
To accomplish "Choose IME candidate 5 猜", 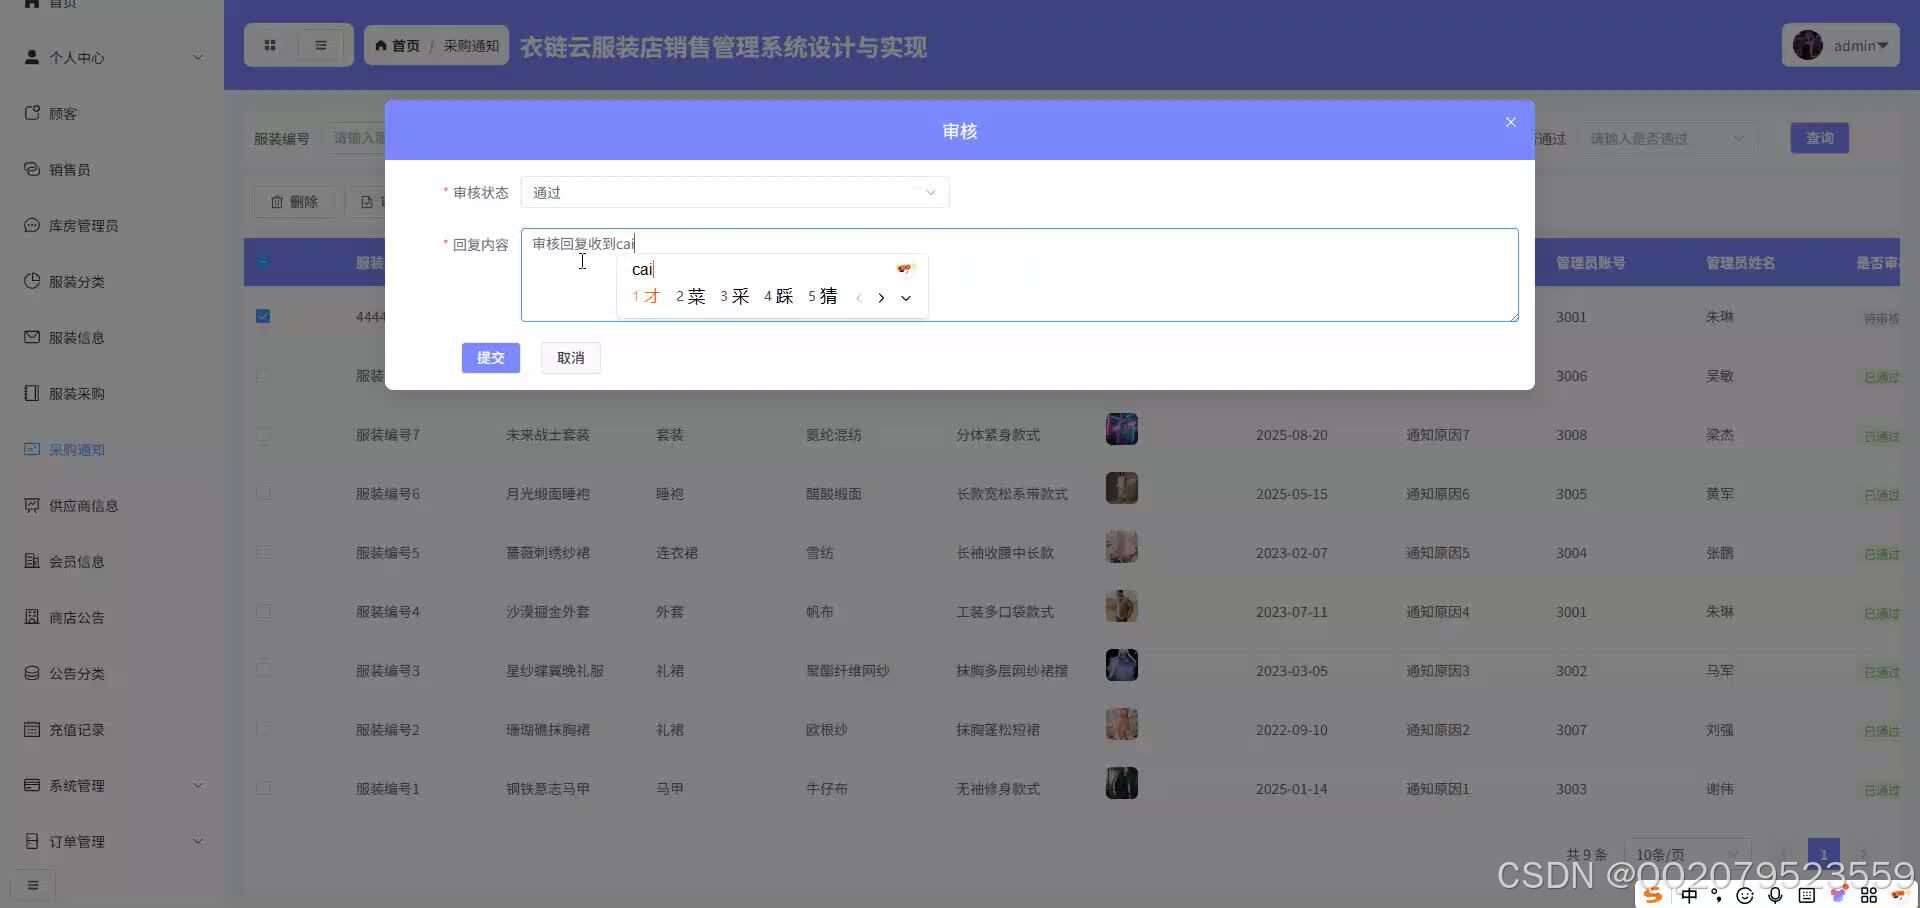I will click(822, 297).
